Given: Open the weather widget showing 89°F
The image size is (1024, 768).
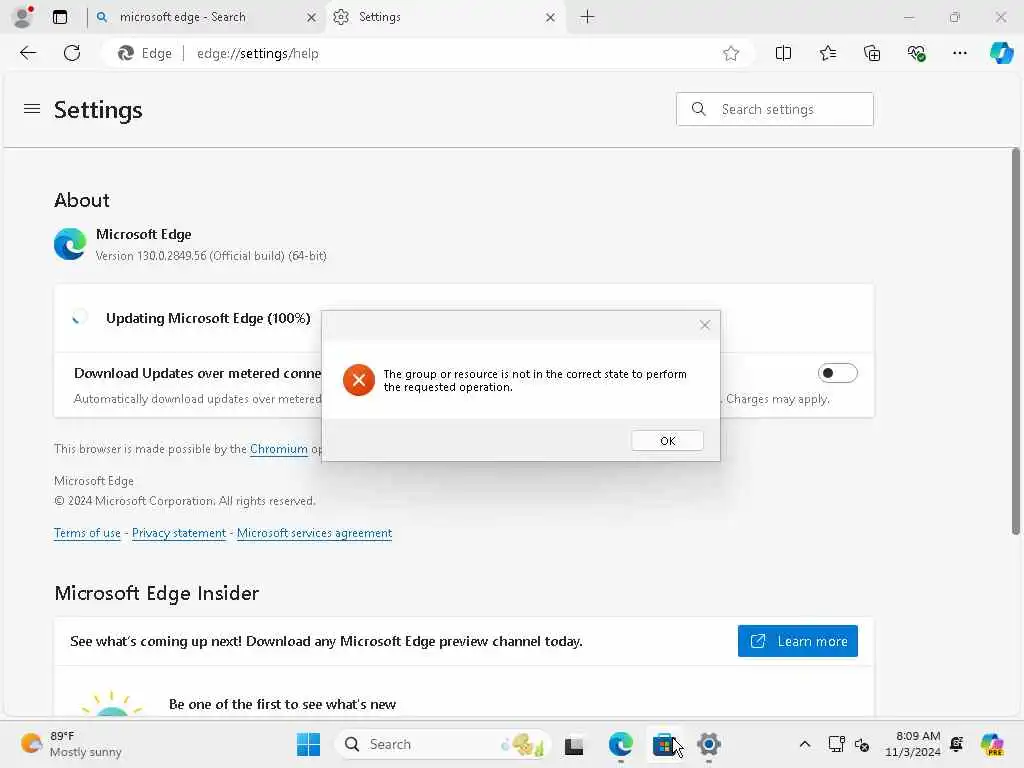Looking at the screenshot, I should (71, 744).
